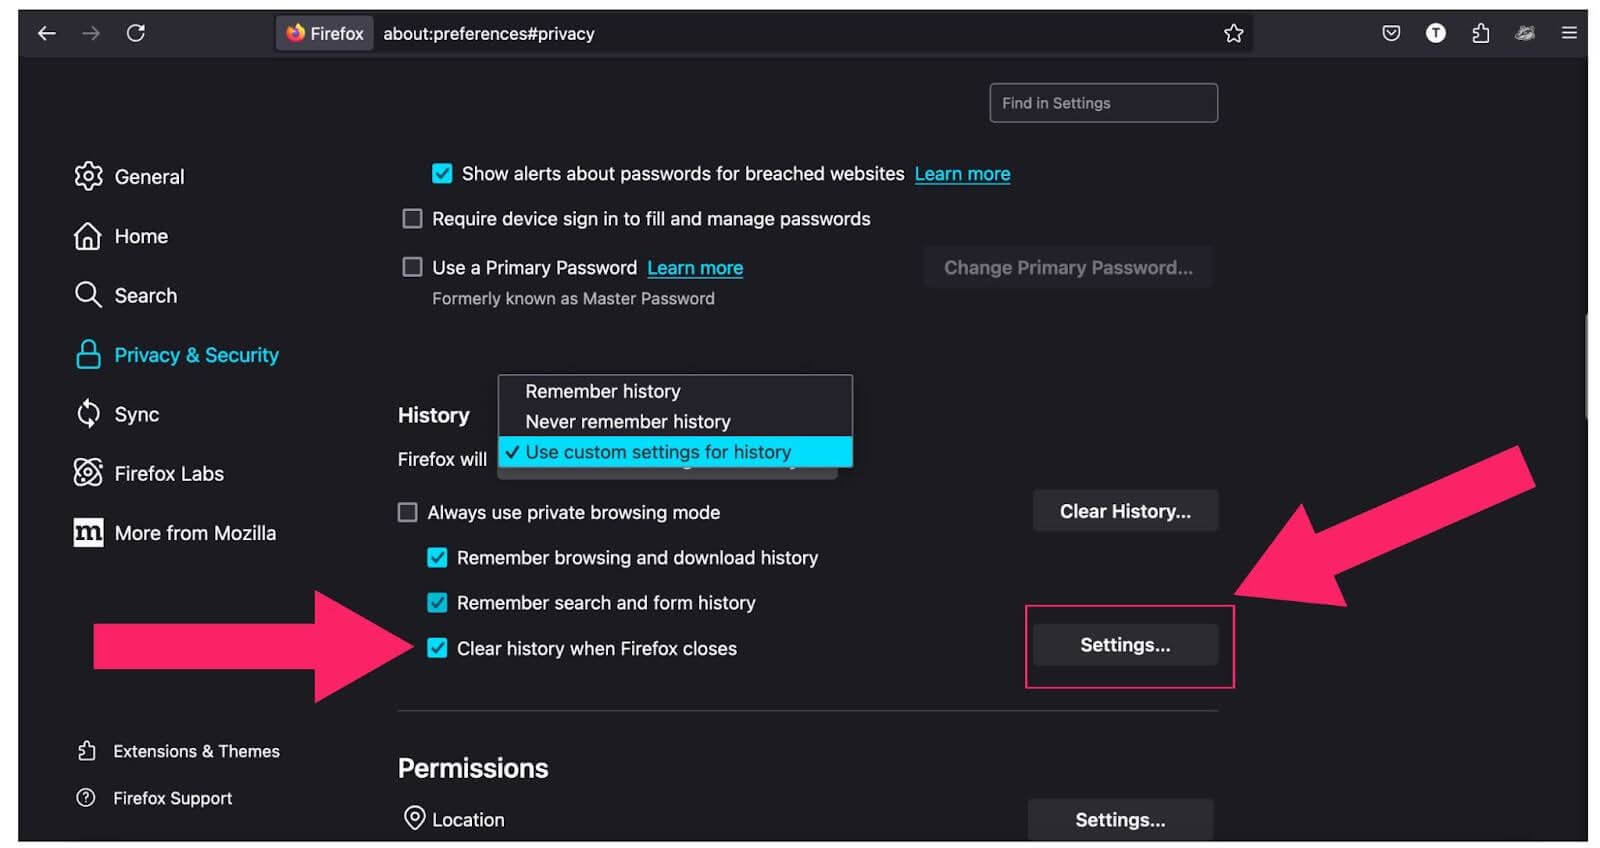Click the Sync arrows icon in sidebar
Viewport: 1600px width, 848px height.
pyautogui.click(x=88, y=413)
